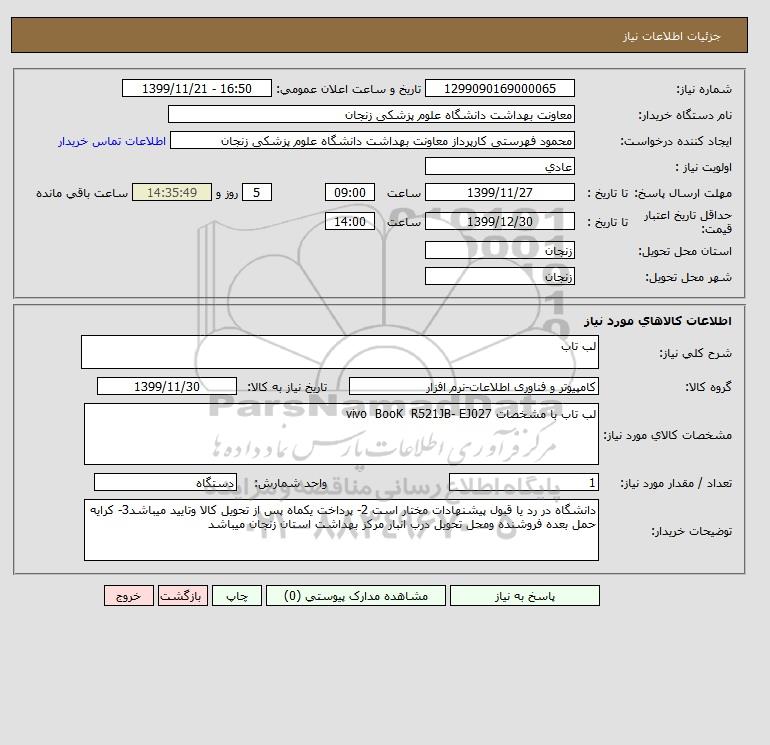Click the جزئیات اطلاعات نیاز header title

click(671, 36)
